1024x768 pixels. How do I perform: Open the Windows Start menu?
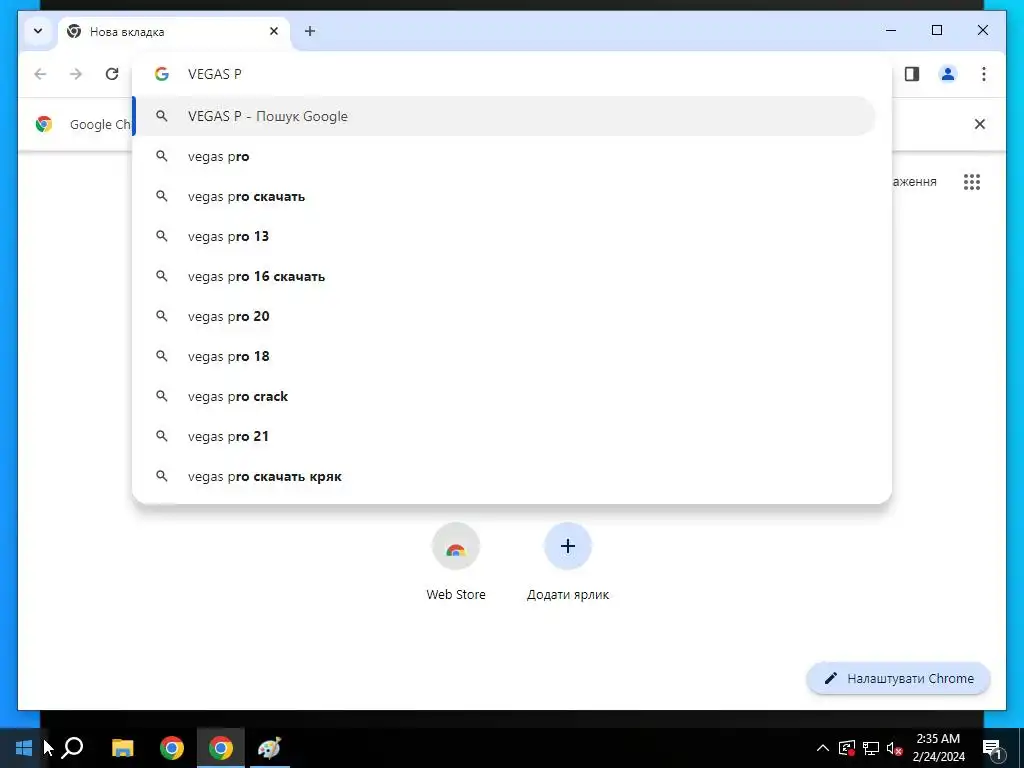(24, 748)
